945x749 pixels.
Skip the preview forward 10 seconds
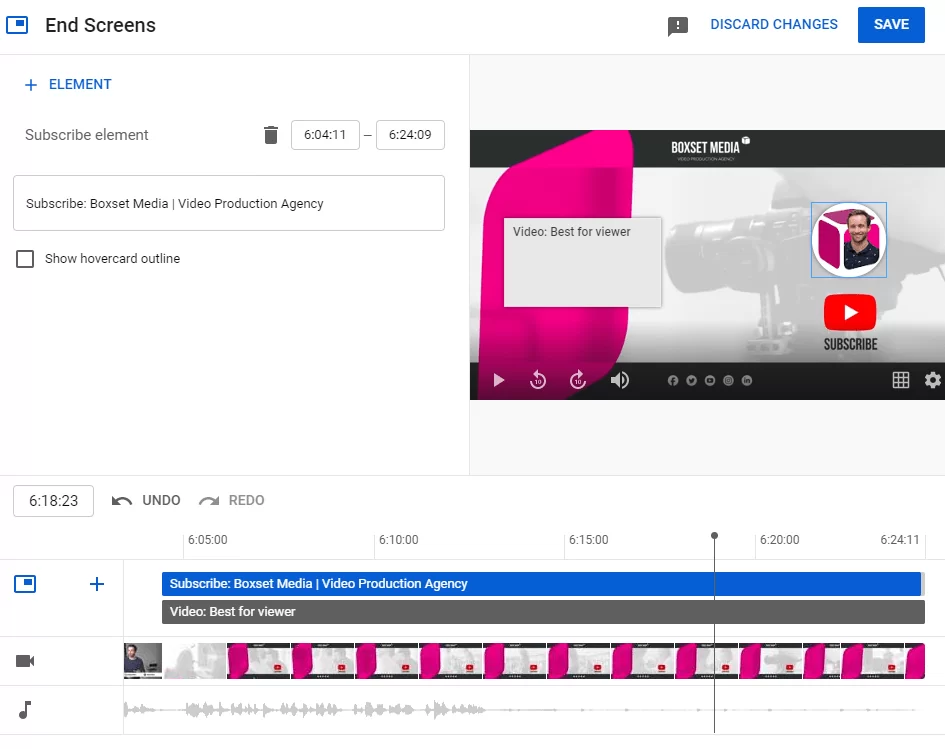pyautogui.click(x=578, y=380)
